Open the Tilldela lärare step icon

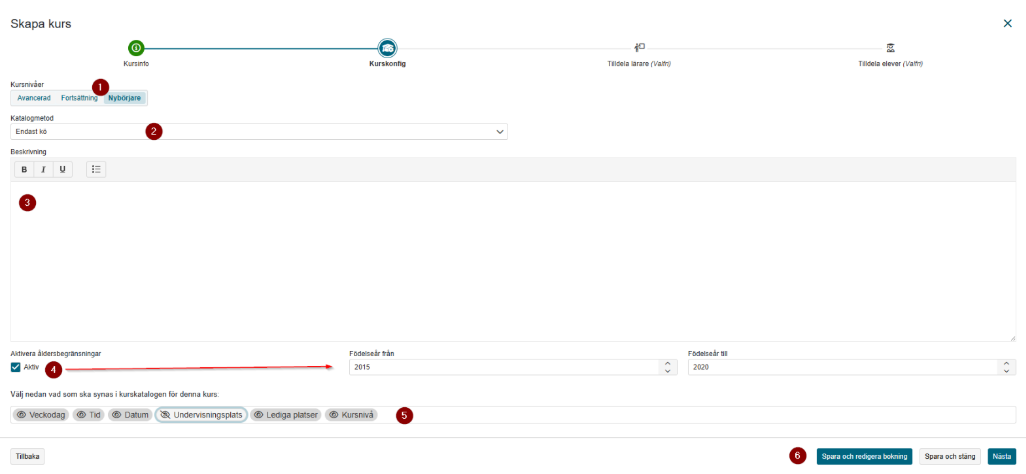click(x=639, y=47)
